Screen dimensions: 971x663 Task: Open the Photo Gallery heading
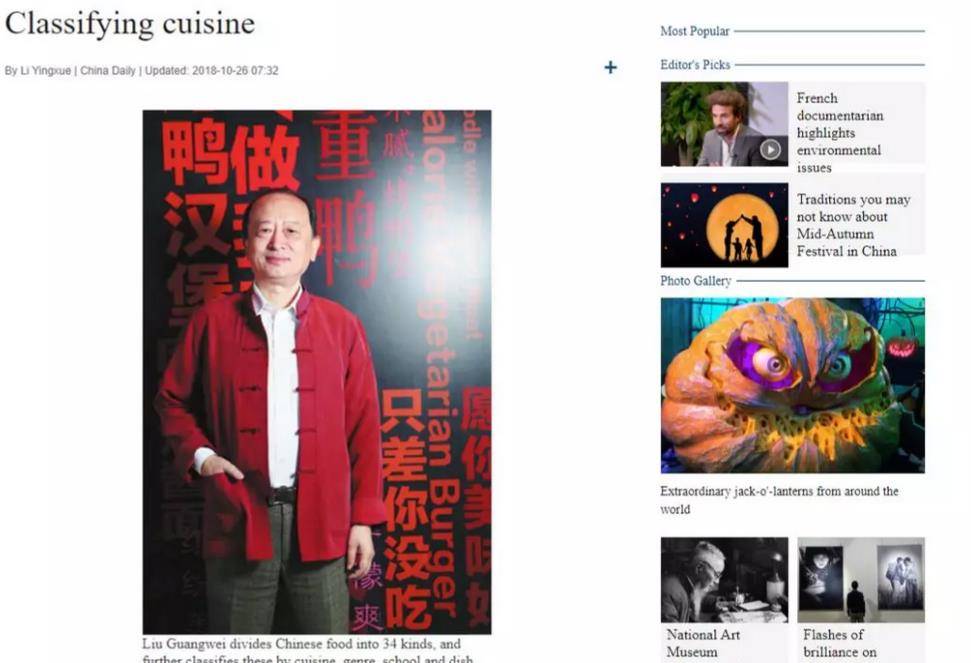pyautogui.click(x=695, y=280)
